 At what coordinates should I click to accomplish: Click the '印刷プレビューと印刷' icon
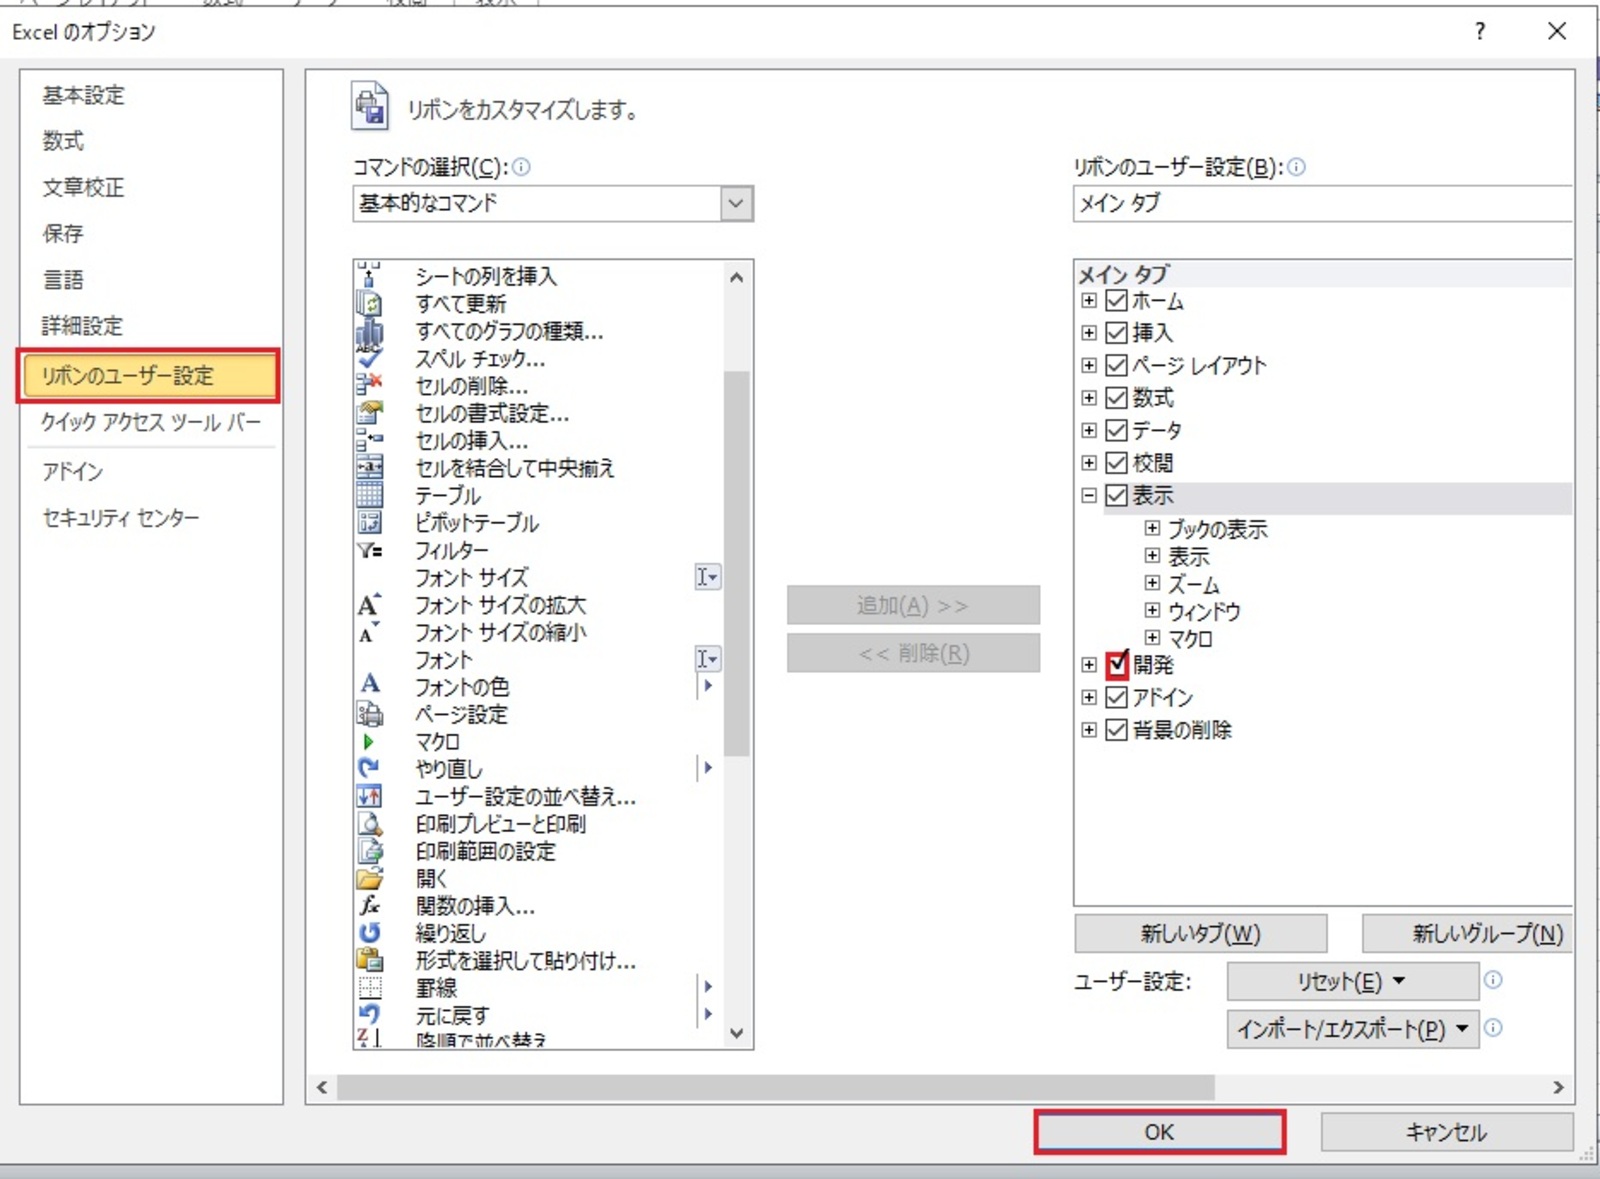(x=370, y=823)
